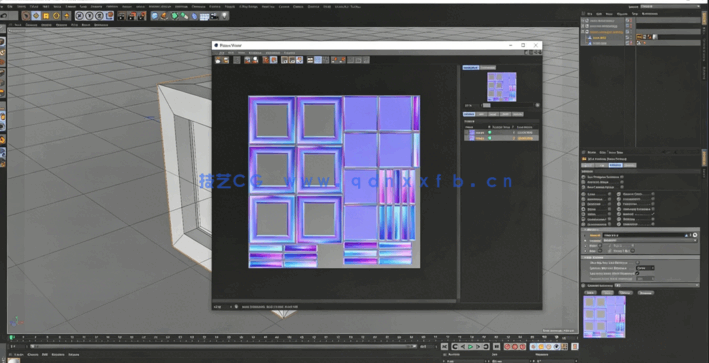Click the second icon in Picture Viewer toolbar

point(226,60)
